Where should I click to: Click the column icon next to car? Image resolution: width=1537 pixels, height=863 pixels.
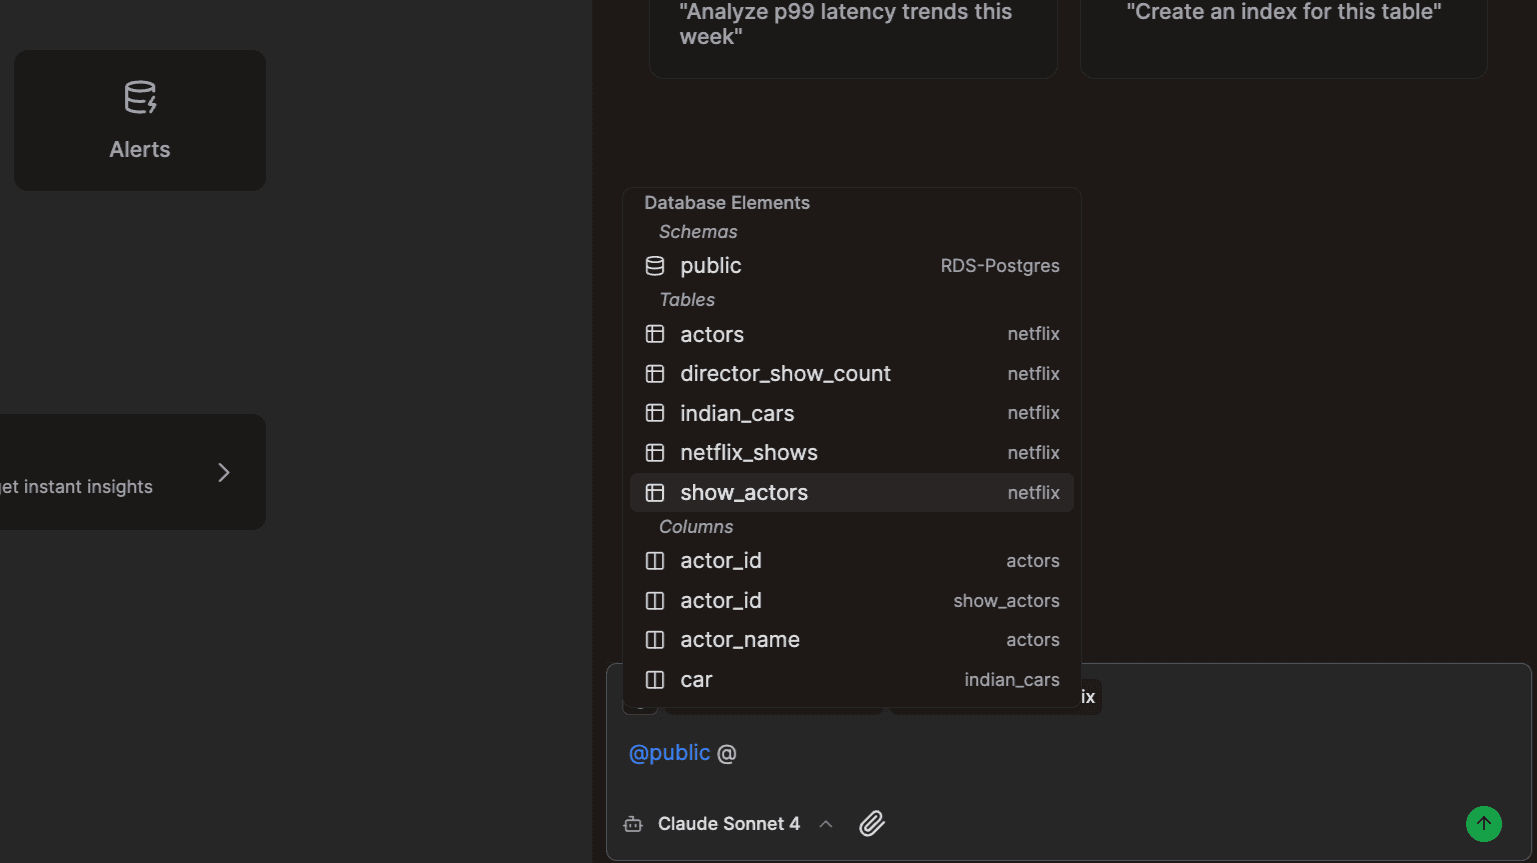pos(655,680)
